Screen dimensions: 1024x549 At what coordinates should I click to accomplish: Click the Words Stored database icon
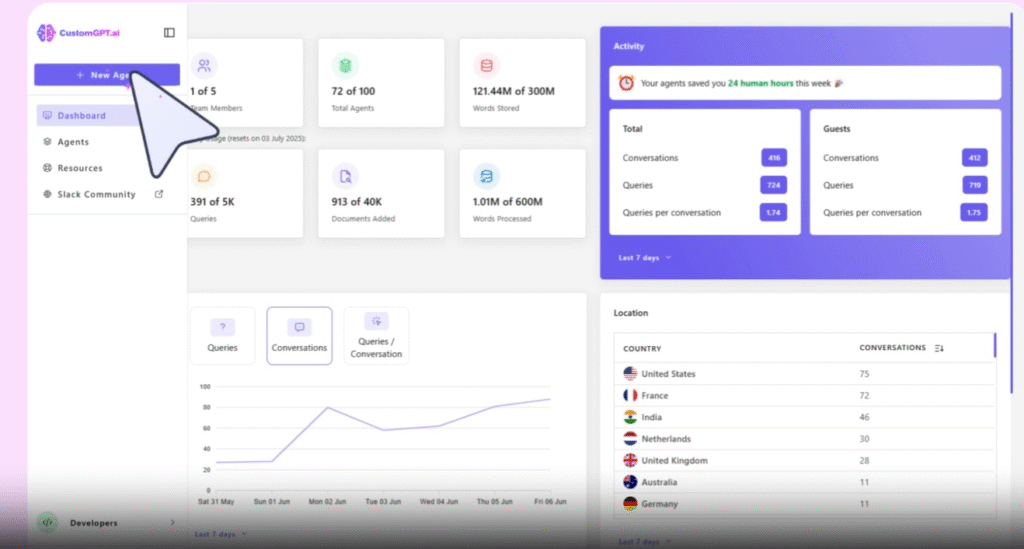pos(486,66)
